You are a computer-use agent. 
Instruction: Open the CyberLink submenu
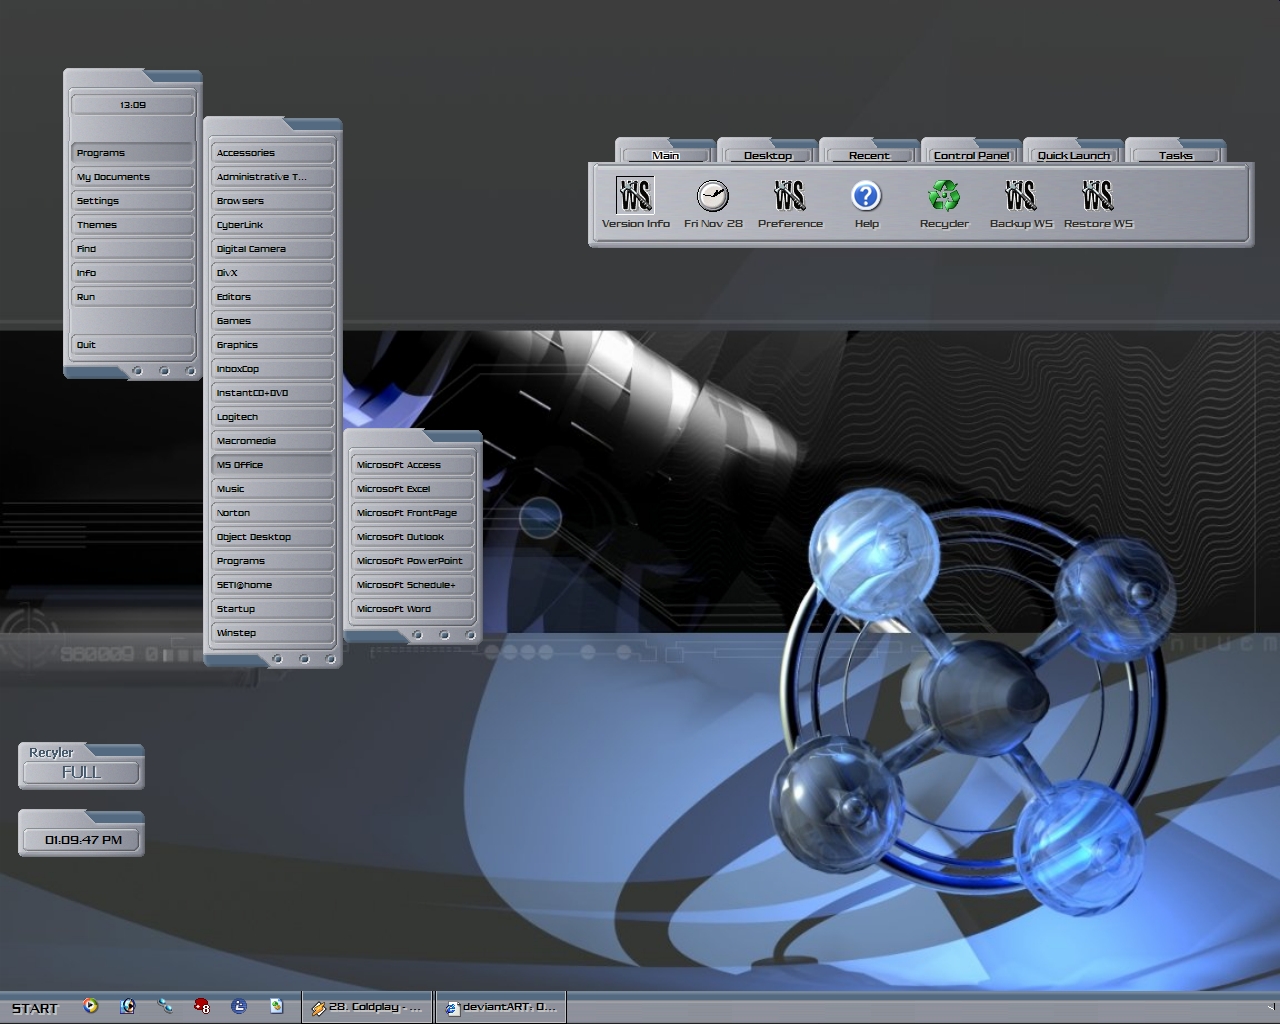click(x=273, y=225)
